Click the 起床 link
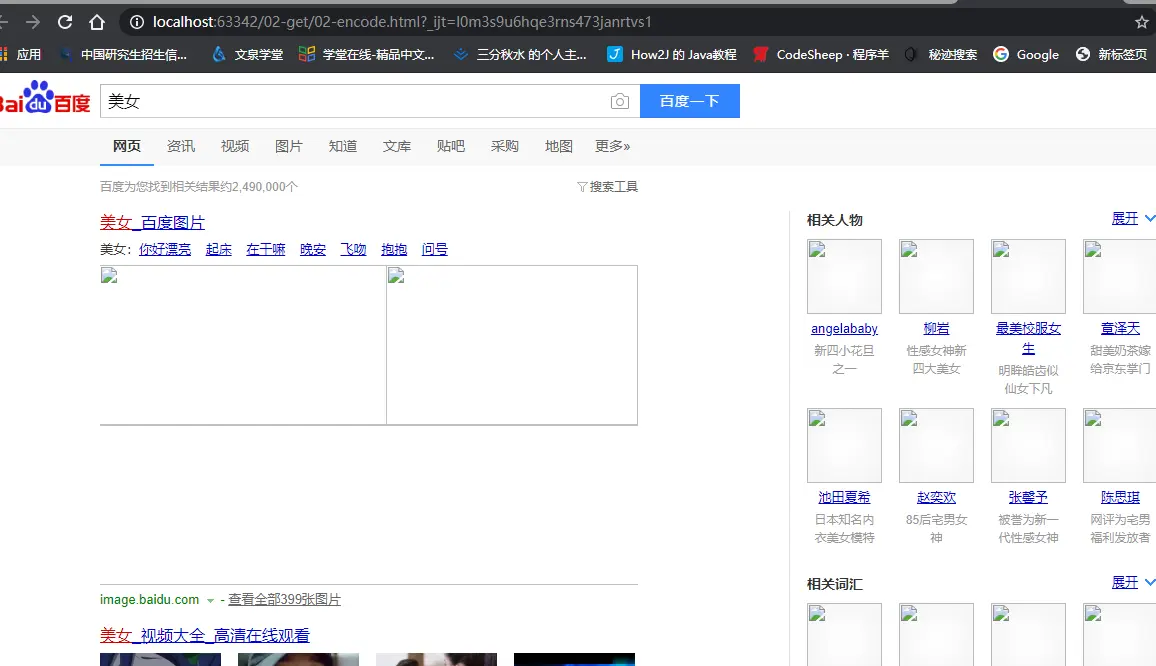Screen dimensions: 1156x666 click(218, 249)
